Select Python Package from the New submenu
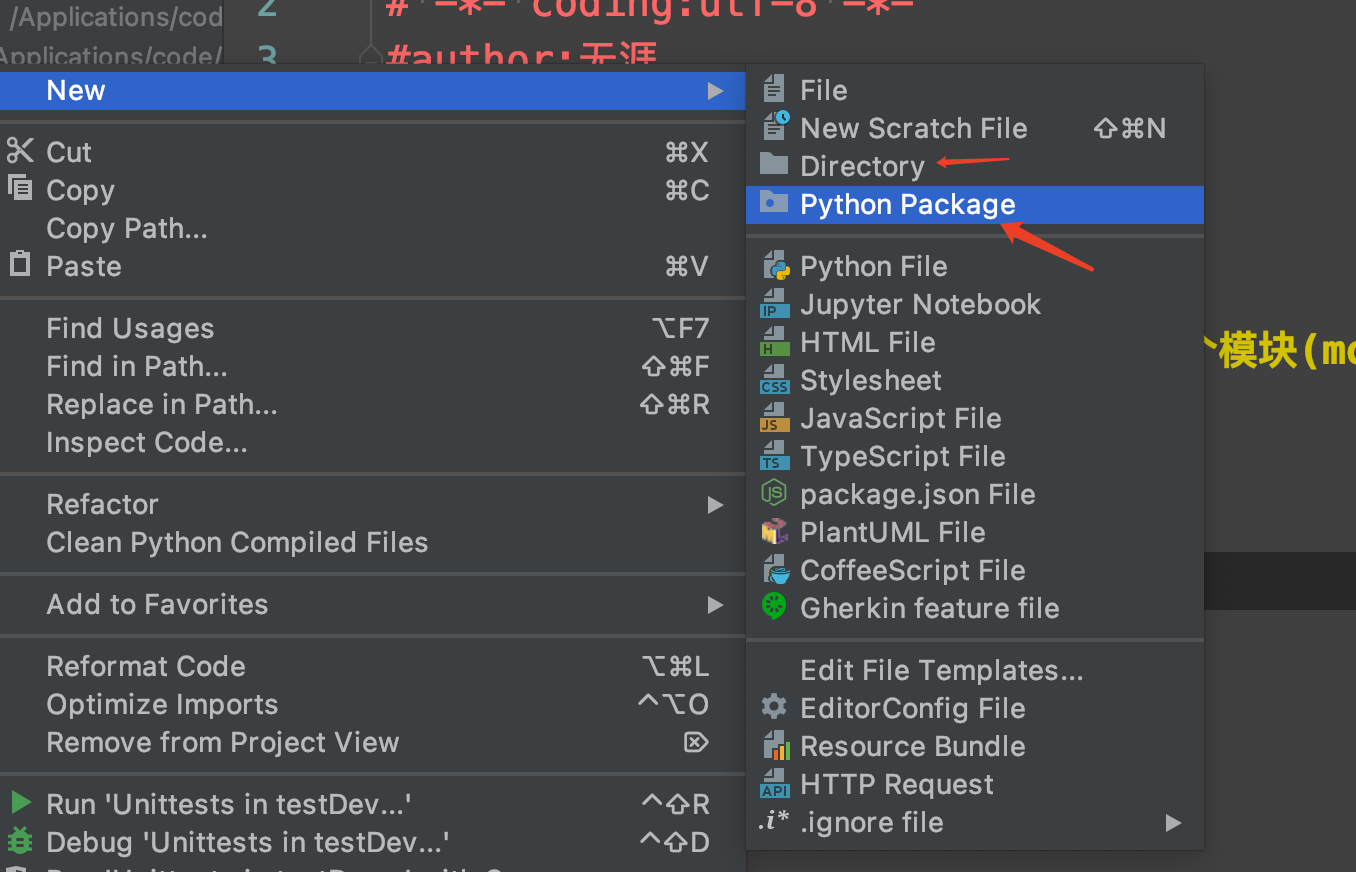1356x872 pixels. (907, 205)
